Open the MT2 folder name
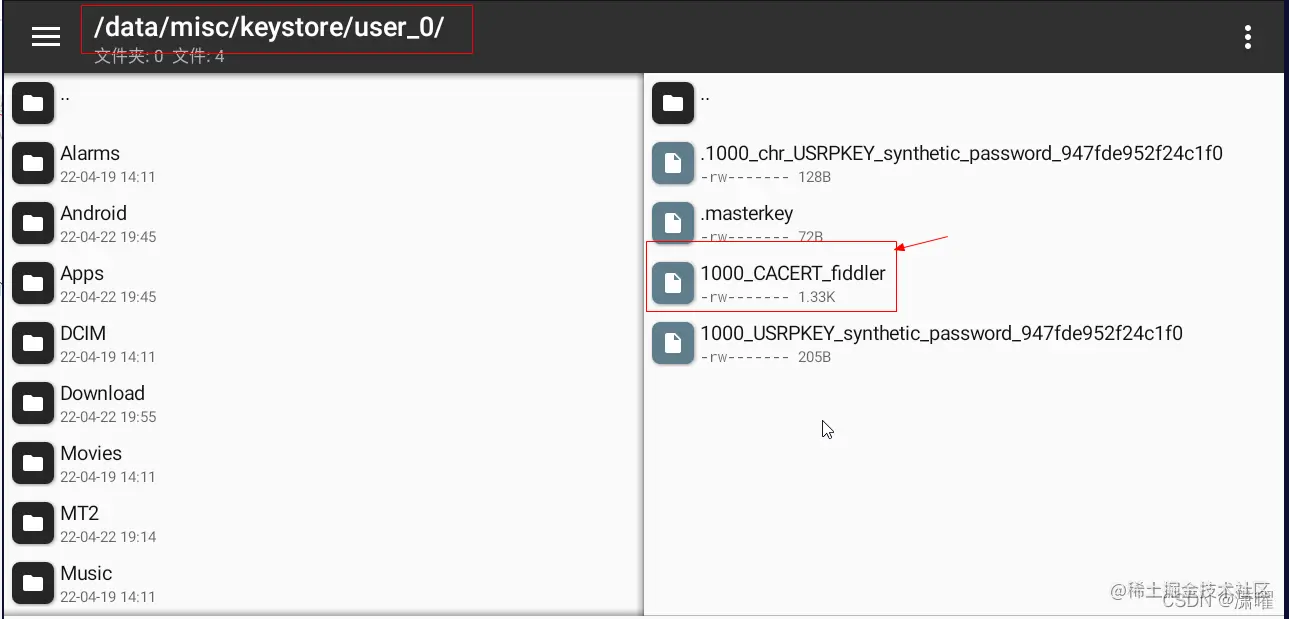The image size is (1289, 619). click(80, 513)
